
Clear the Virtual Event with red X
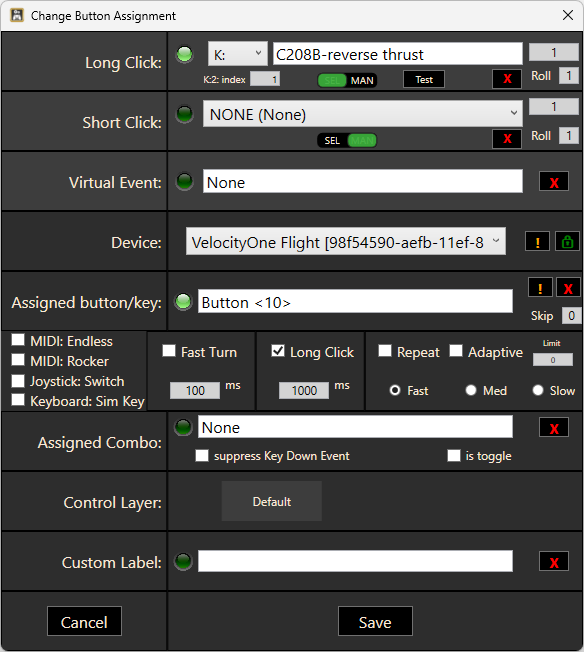pos(554,182)
